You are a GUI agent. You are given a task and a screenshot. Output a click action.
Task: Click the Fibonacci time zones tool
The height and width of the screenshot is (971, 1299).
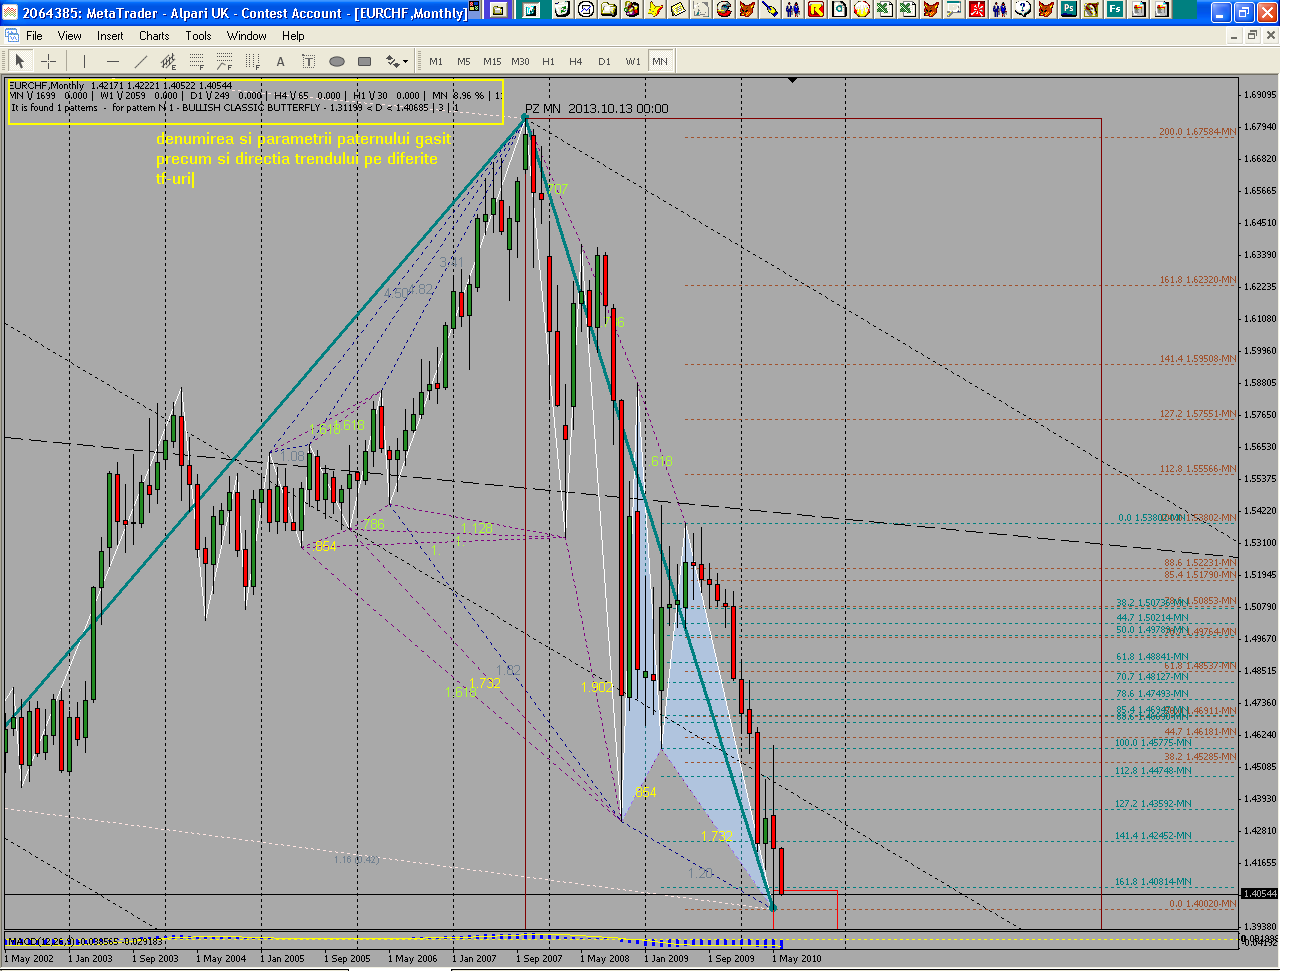point(252,61)
